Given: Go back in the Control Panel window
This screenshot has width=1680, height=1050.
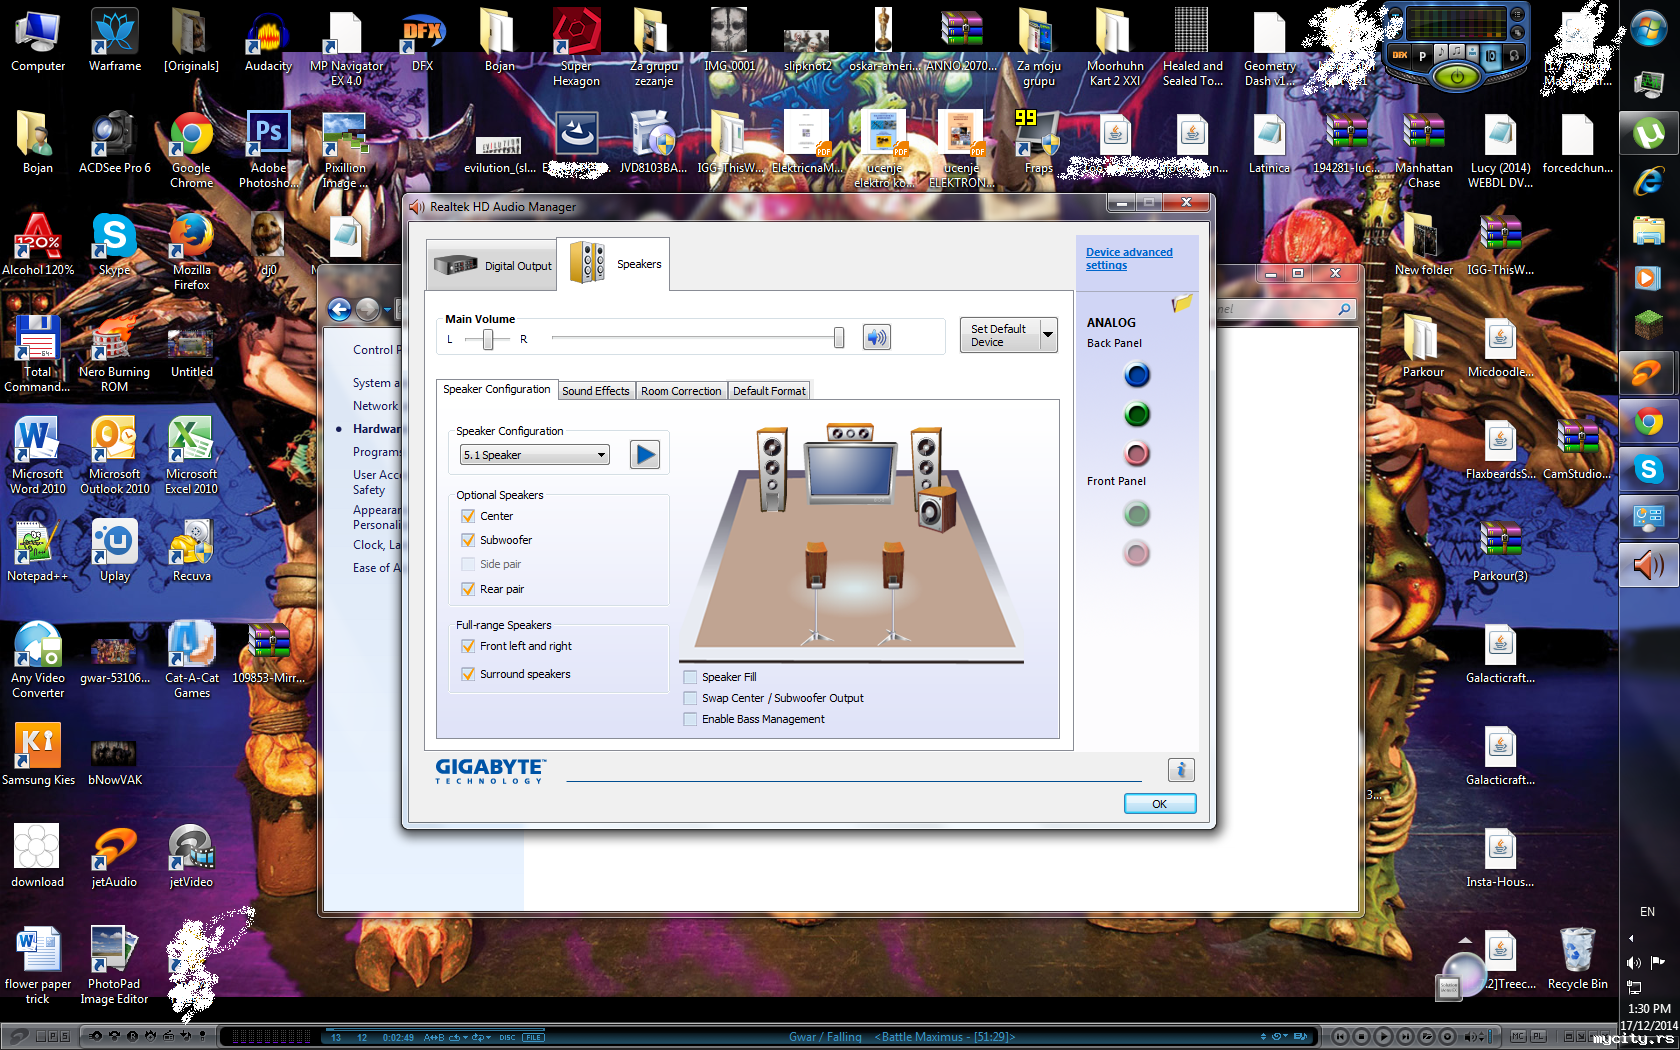Looking at the screenshot, I should point(340,310).
